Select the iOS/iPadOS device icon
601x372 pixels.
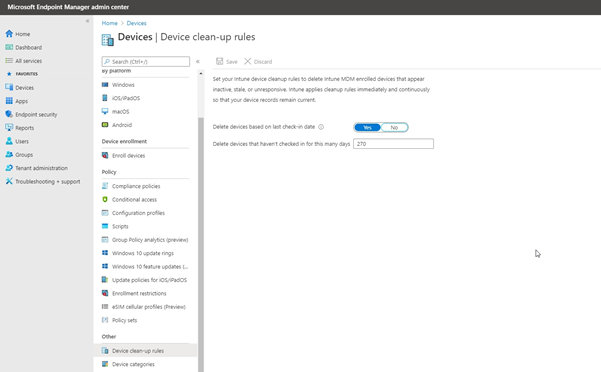click(x=105, y=98)
